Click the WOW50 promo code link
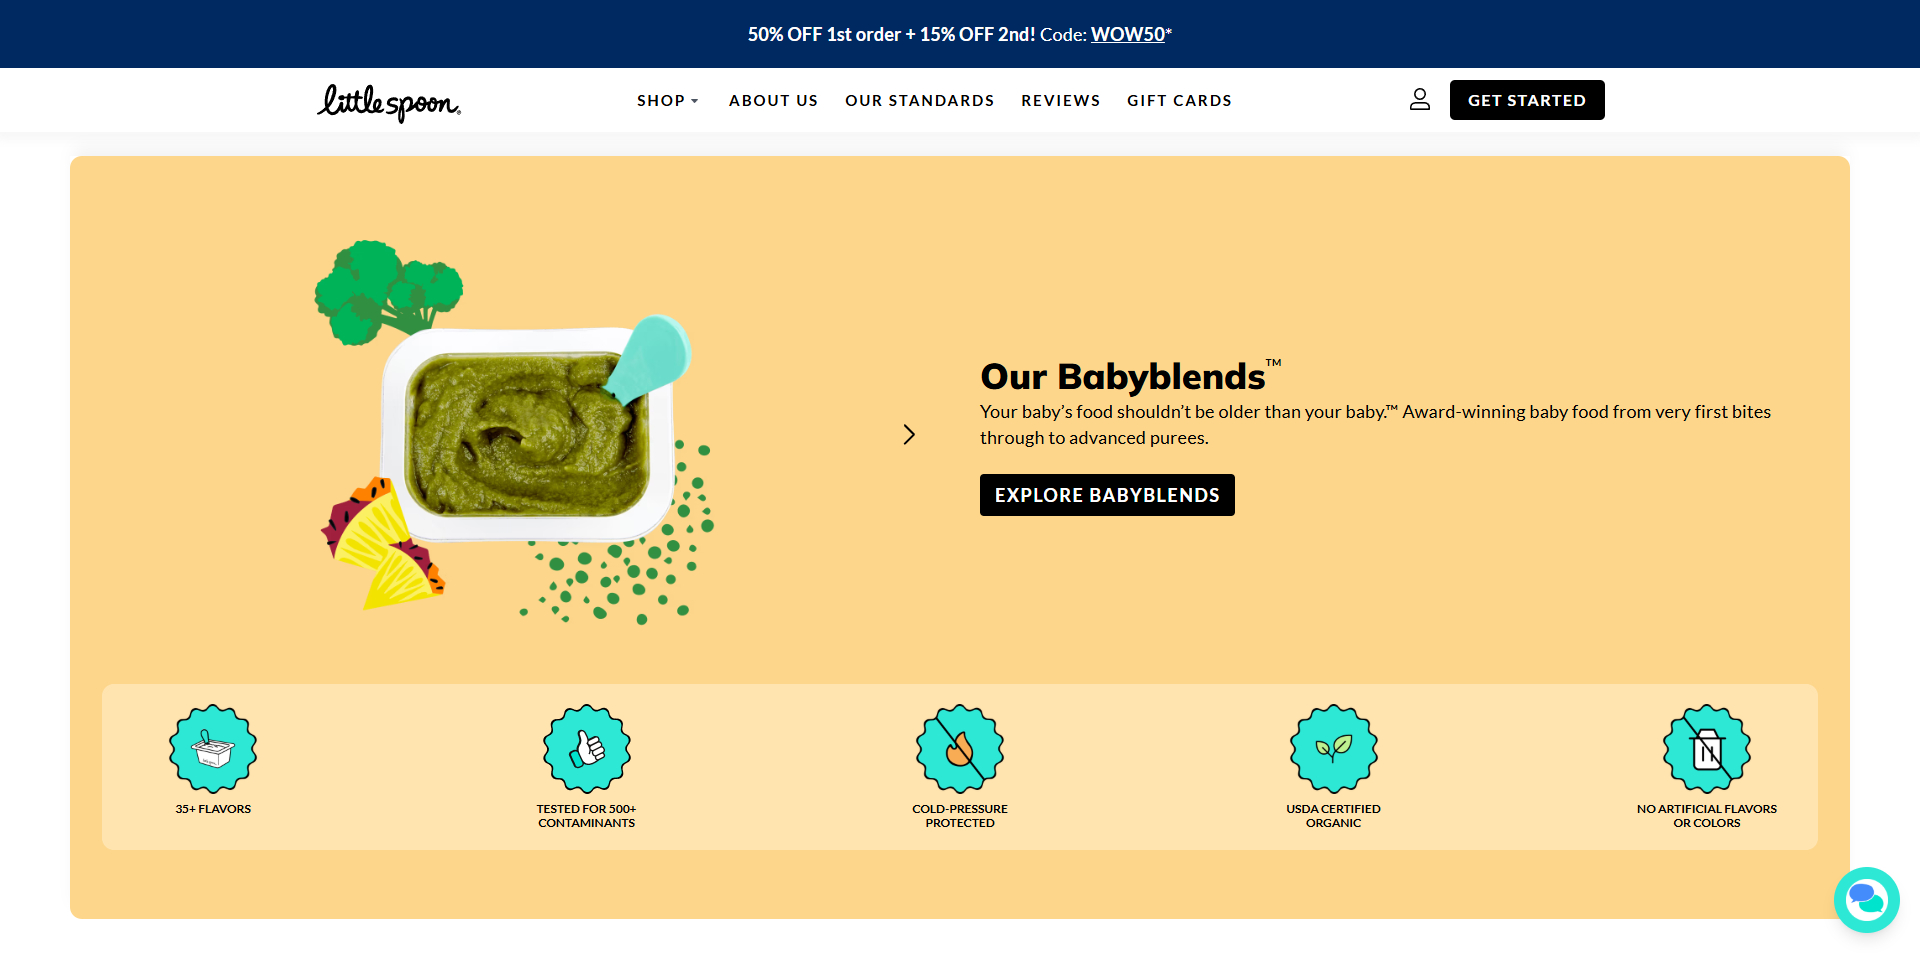Viewport: 1920px width, 953px height. tap(1127, 34)
